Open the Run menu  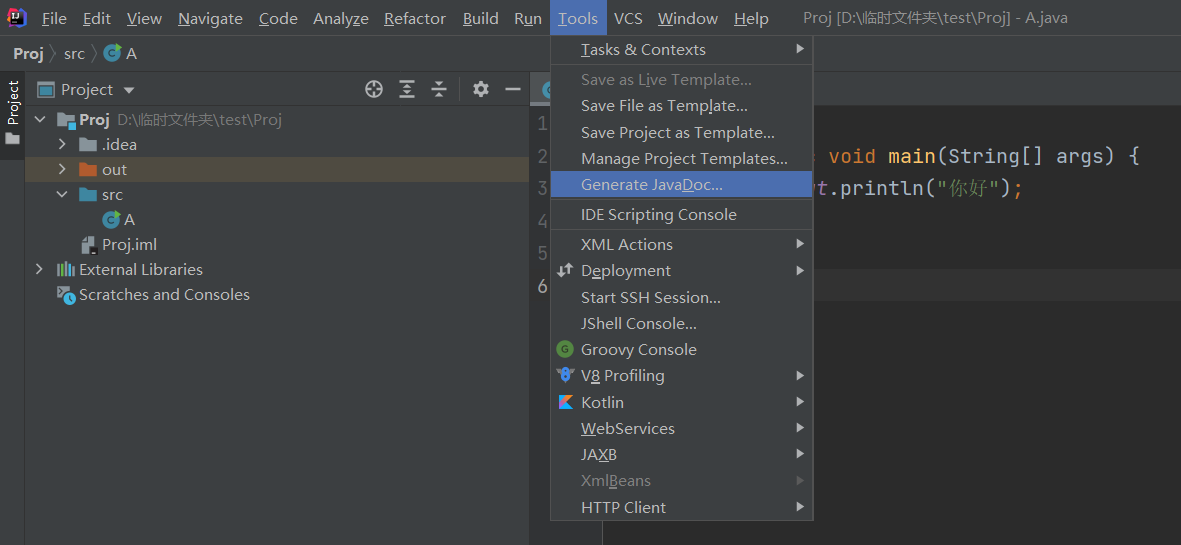pyautogui.click(x=528, y=18)
